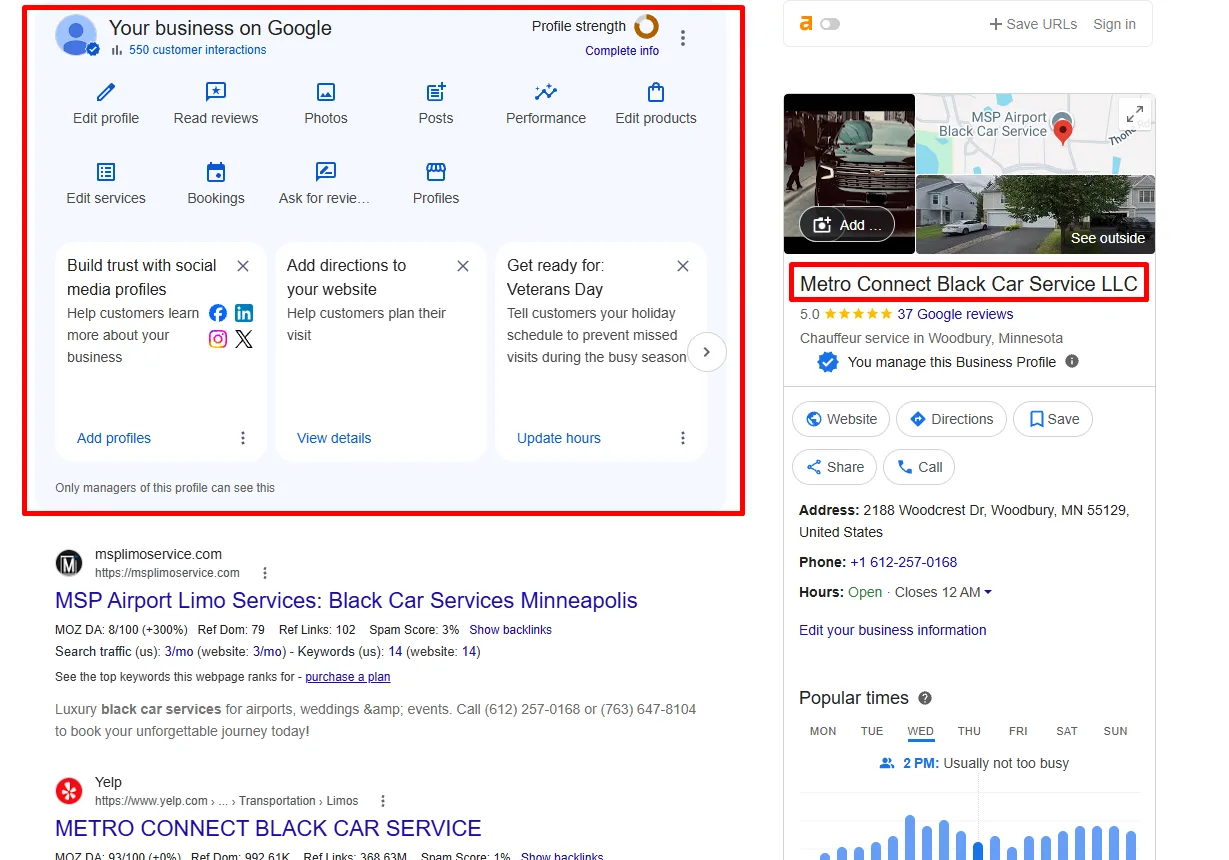Dismiss the social media profiles card
The height and width of the screenshot is (860, 1229).
click(x=243, y=266)
